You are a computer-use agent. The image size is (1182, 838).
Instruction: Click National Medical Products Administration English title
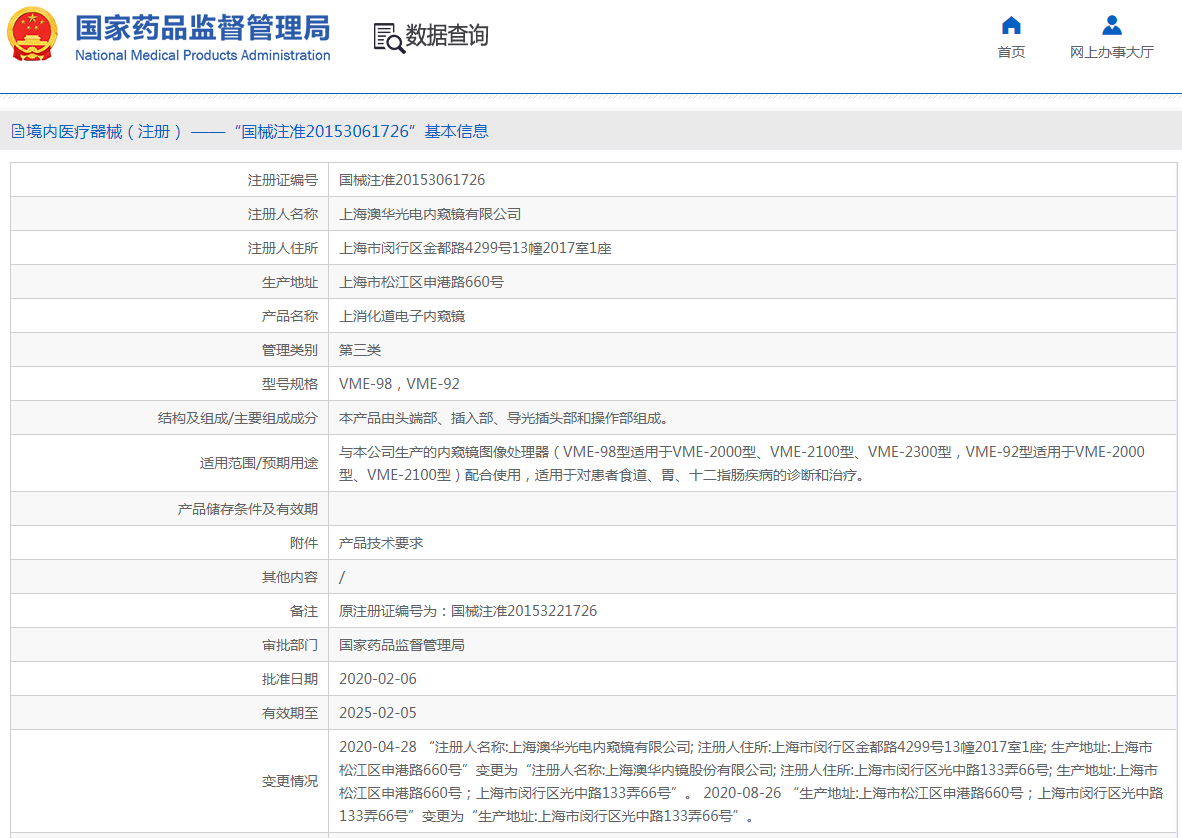(x=202, y=55)
